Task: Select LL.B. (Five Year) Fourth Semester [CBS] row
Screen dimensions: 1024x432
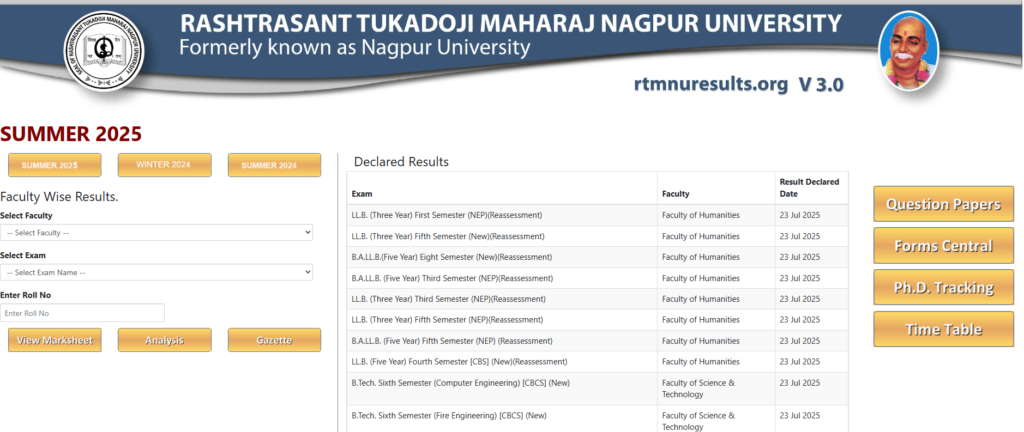Action: click(x=597, y=362)
